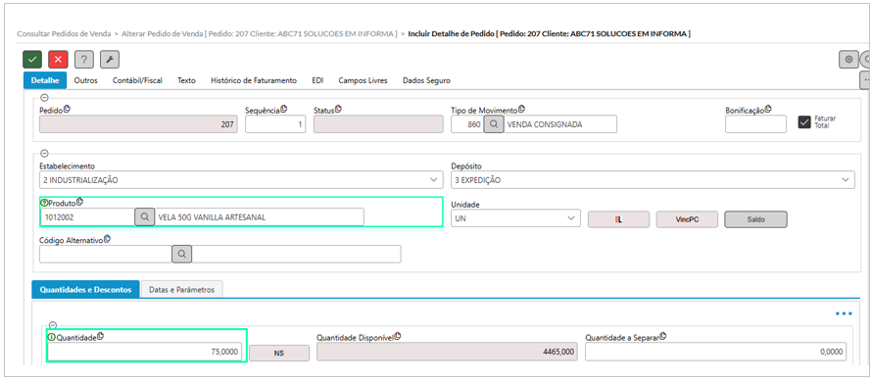Open the wrench tools icon
The height and width of the screenshot is (379, 872).
pos(110,59)
